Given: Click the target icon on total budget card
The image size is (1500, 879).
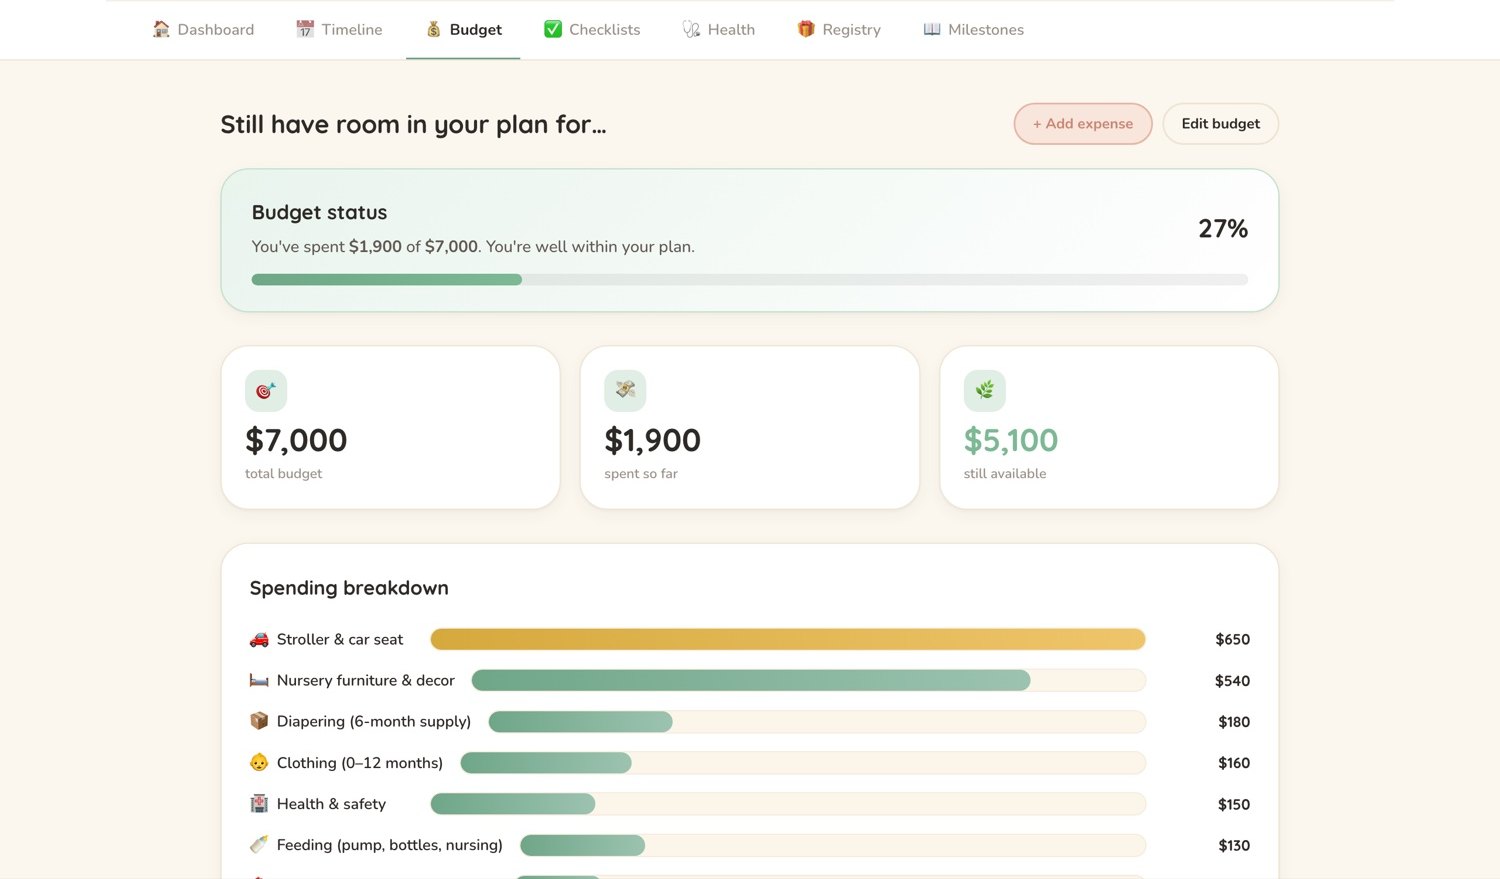Looking at the screenshot, I should pos(266,391).
